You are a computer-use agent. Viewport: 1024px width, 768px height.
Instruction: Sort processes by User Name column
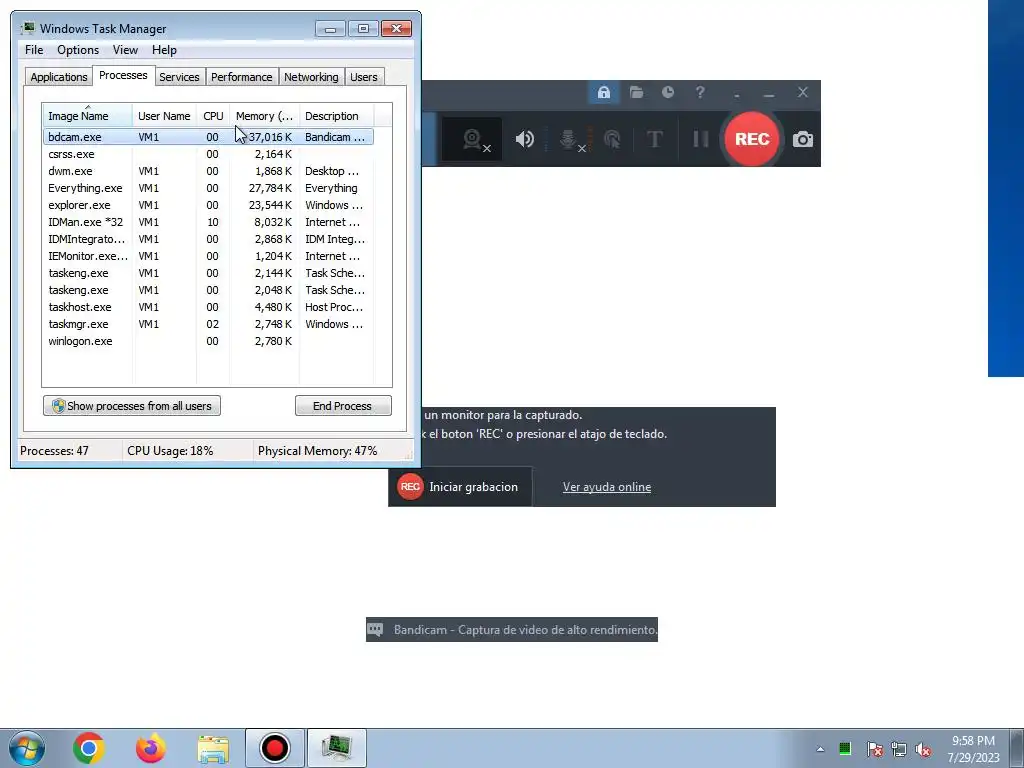164,116
